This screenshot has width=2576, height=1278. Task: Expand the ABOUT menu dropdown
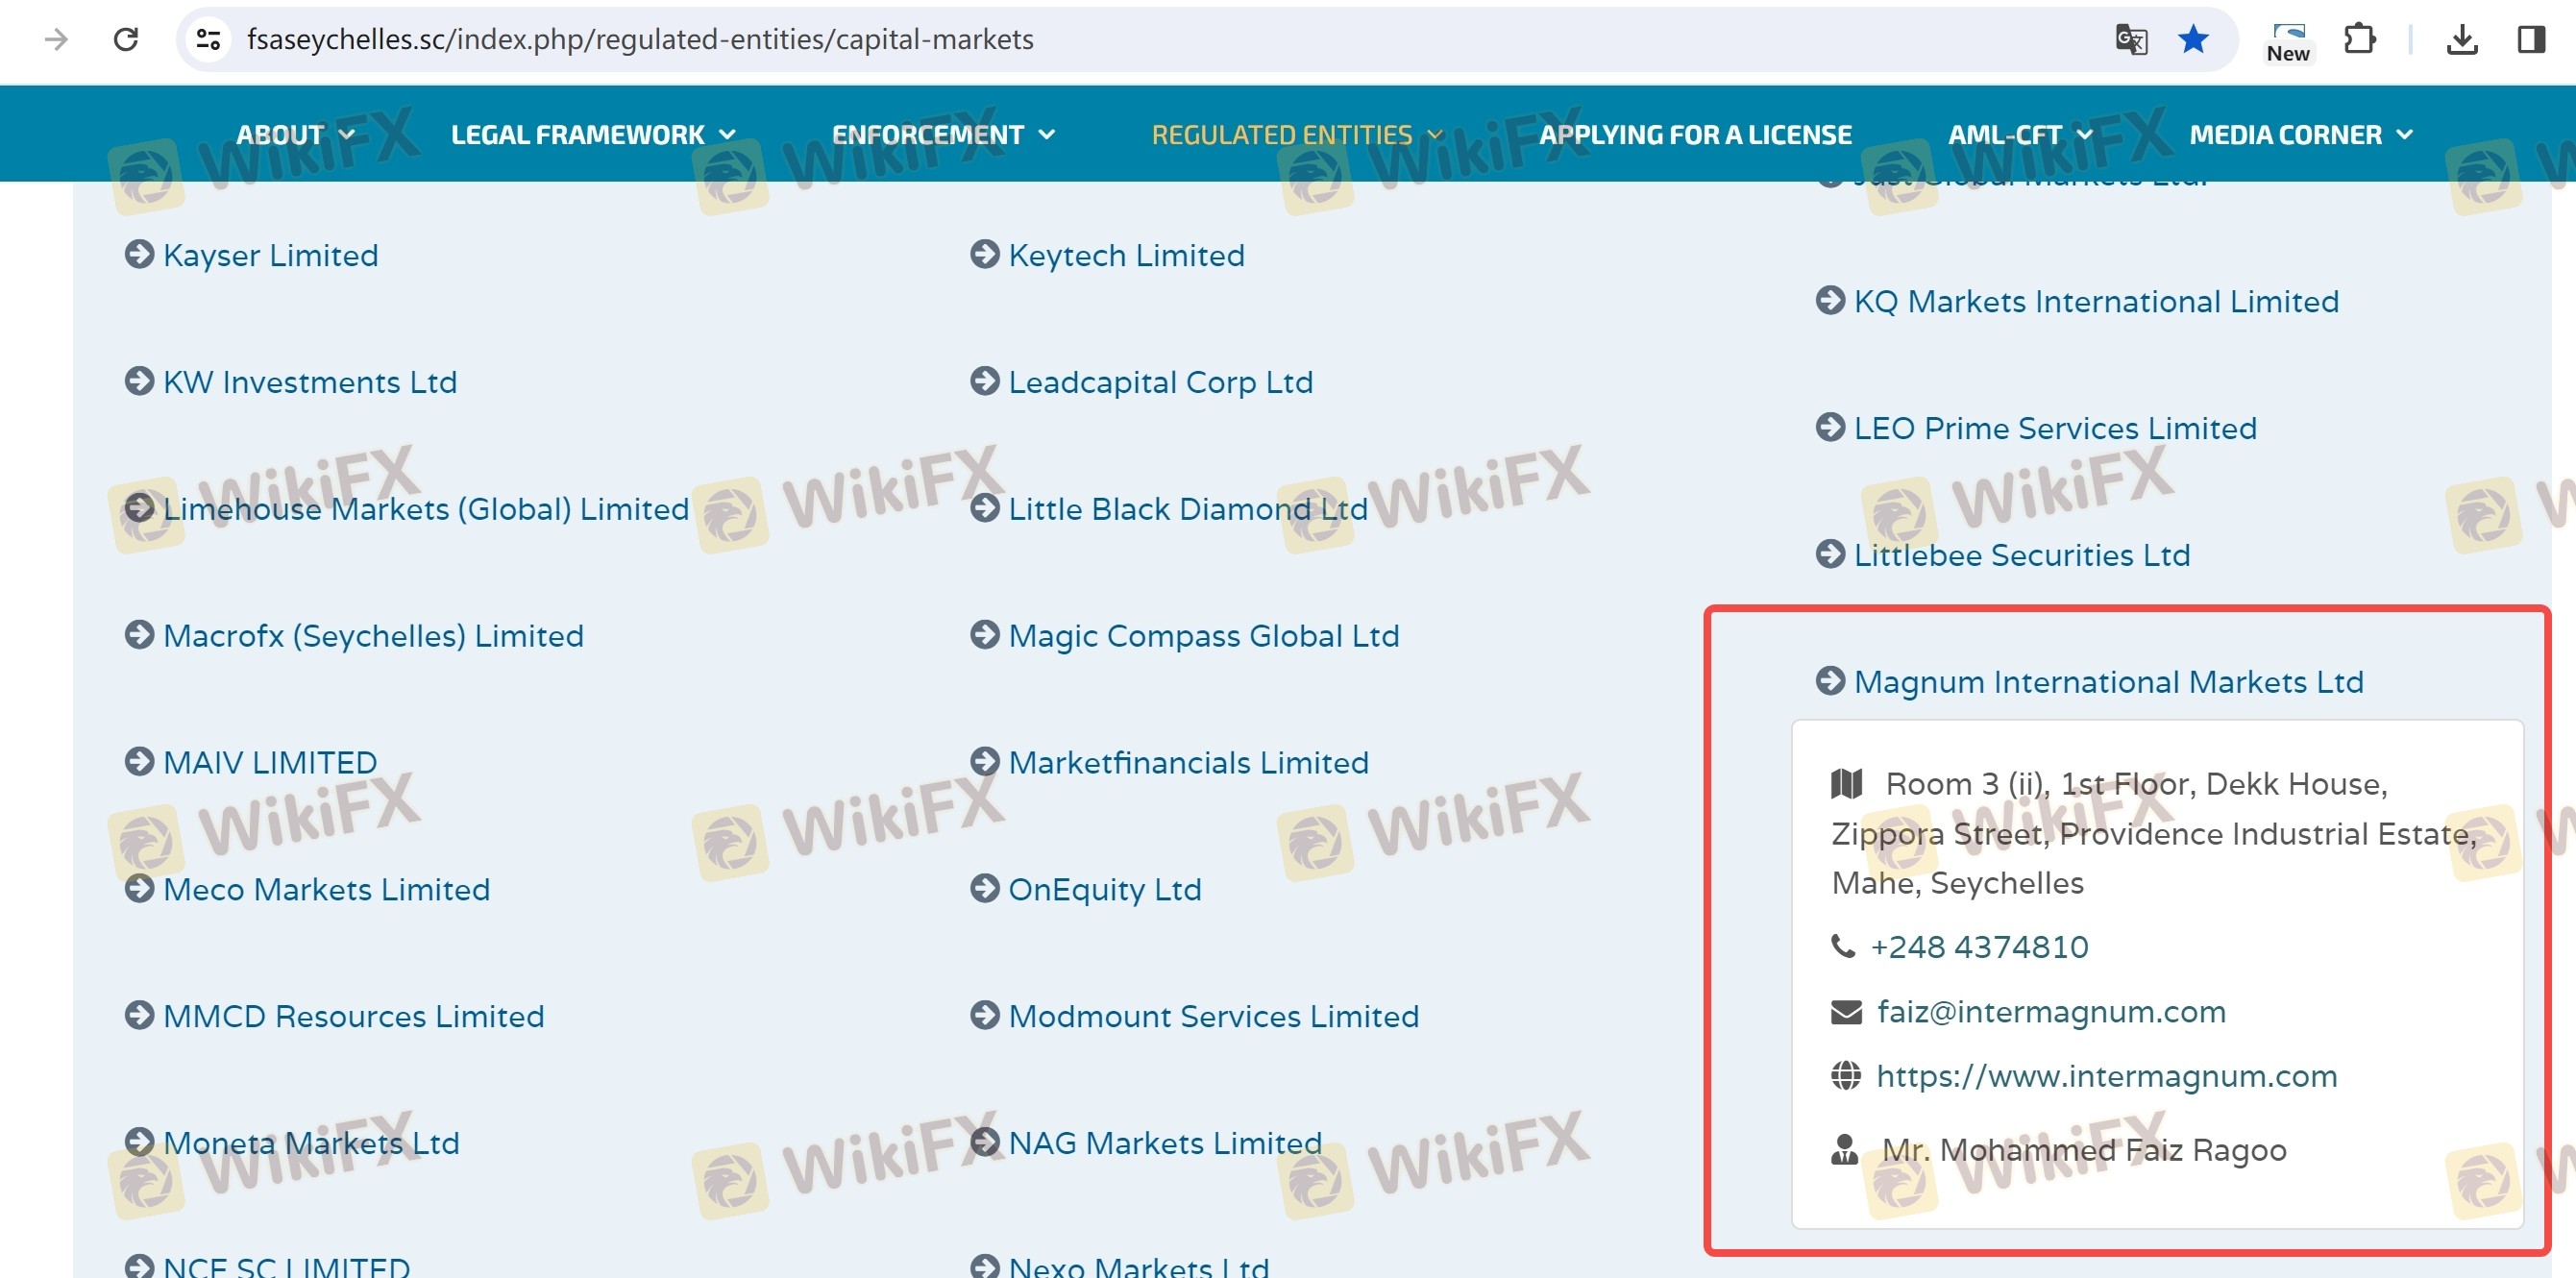pyautogui.click(x=295, y=134)
